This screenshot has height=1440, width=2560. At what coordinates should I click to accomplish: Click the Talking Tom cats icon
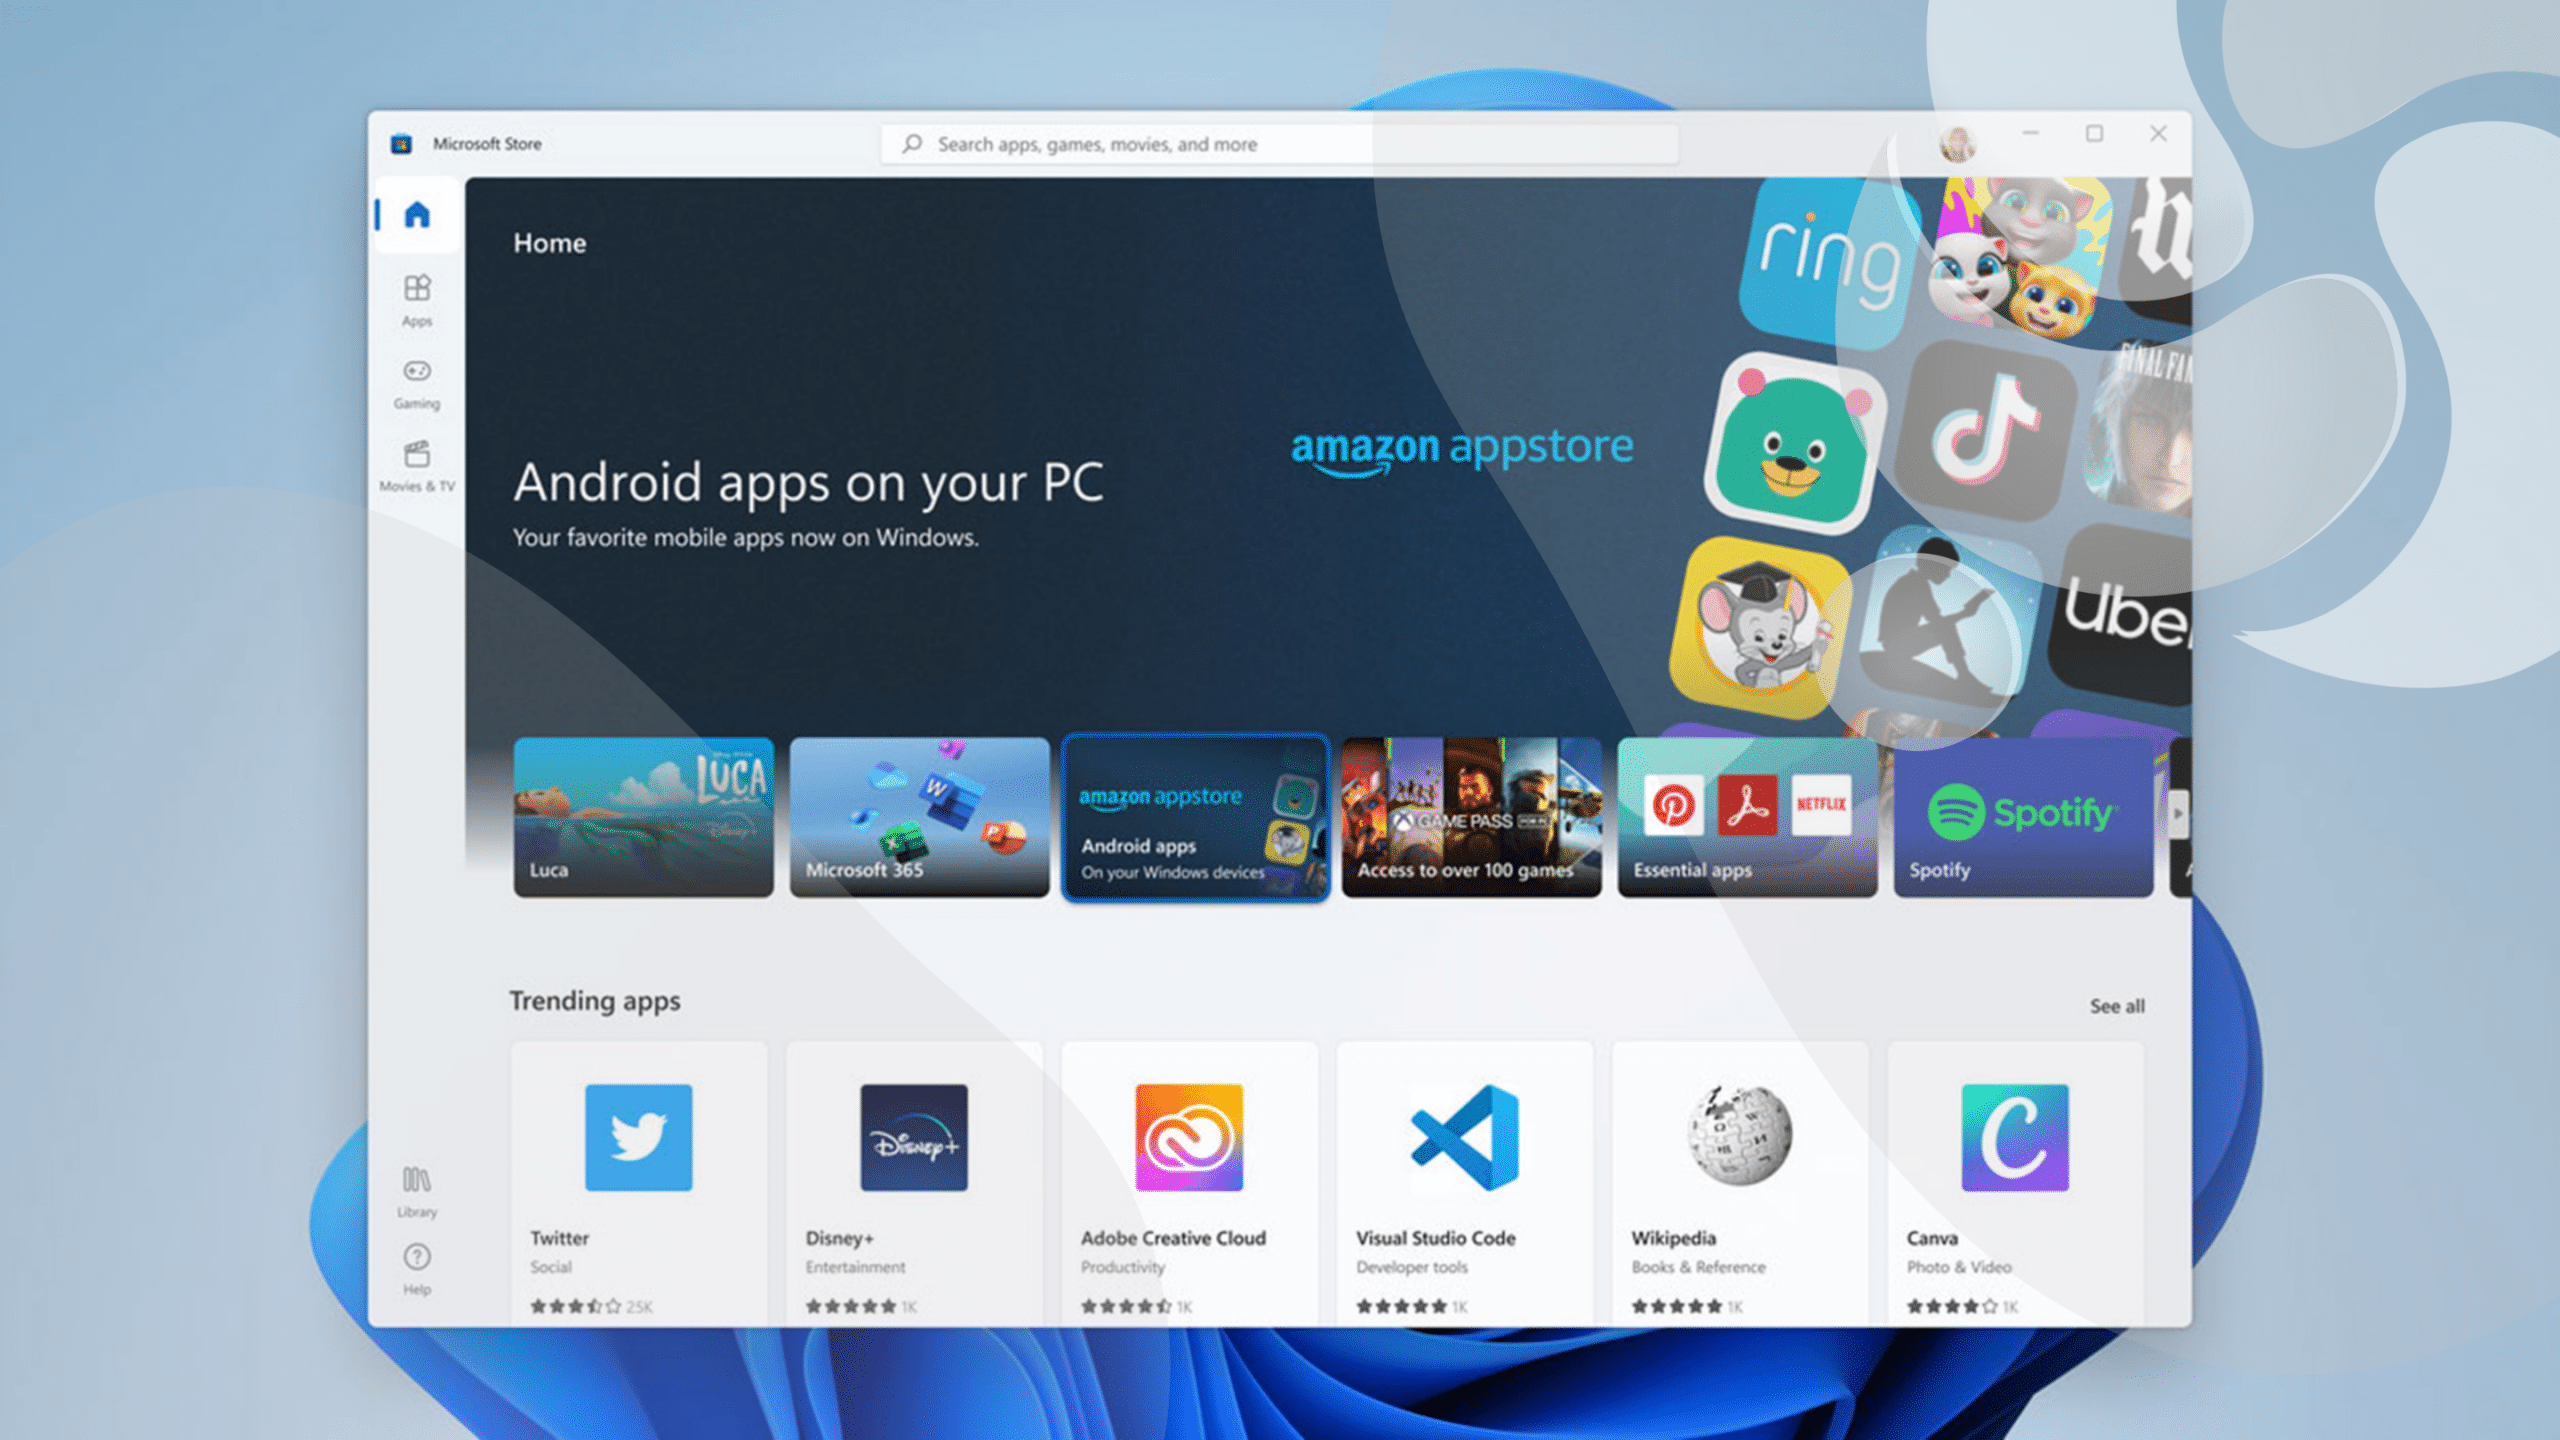click(x=2018, y=258)
